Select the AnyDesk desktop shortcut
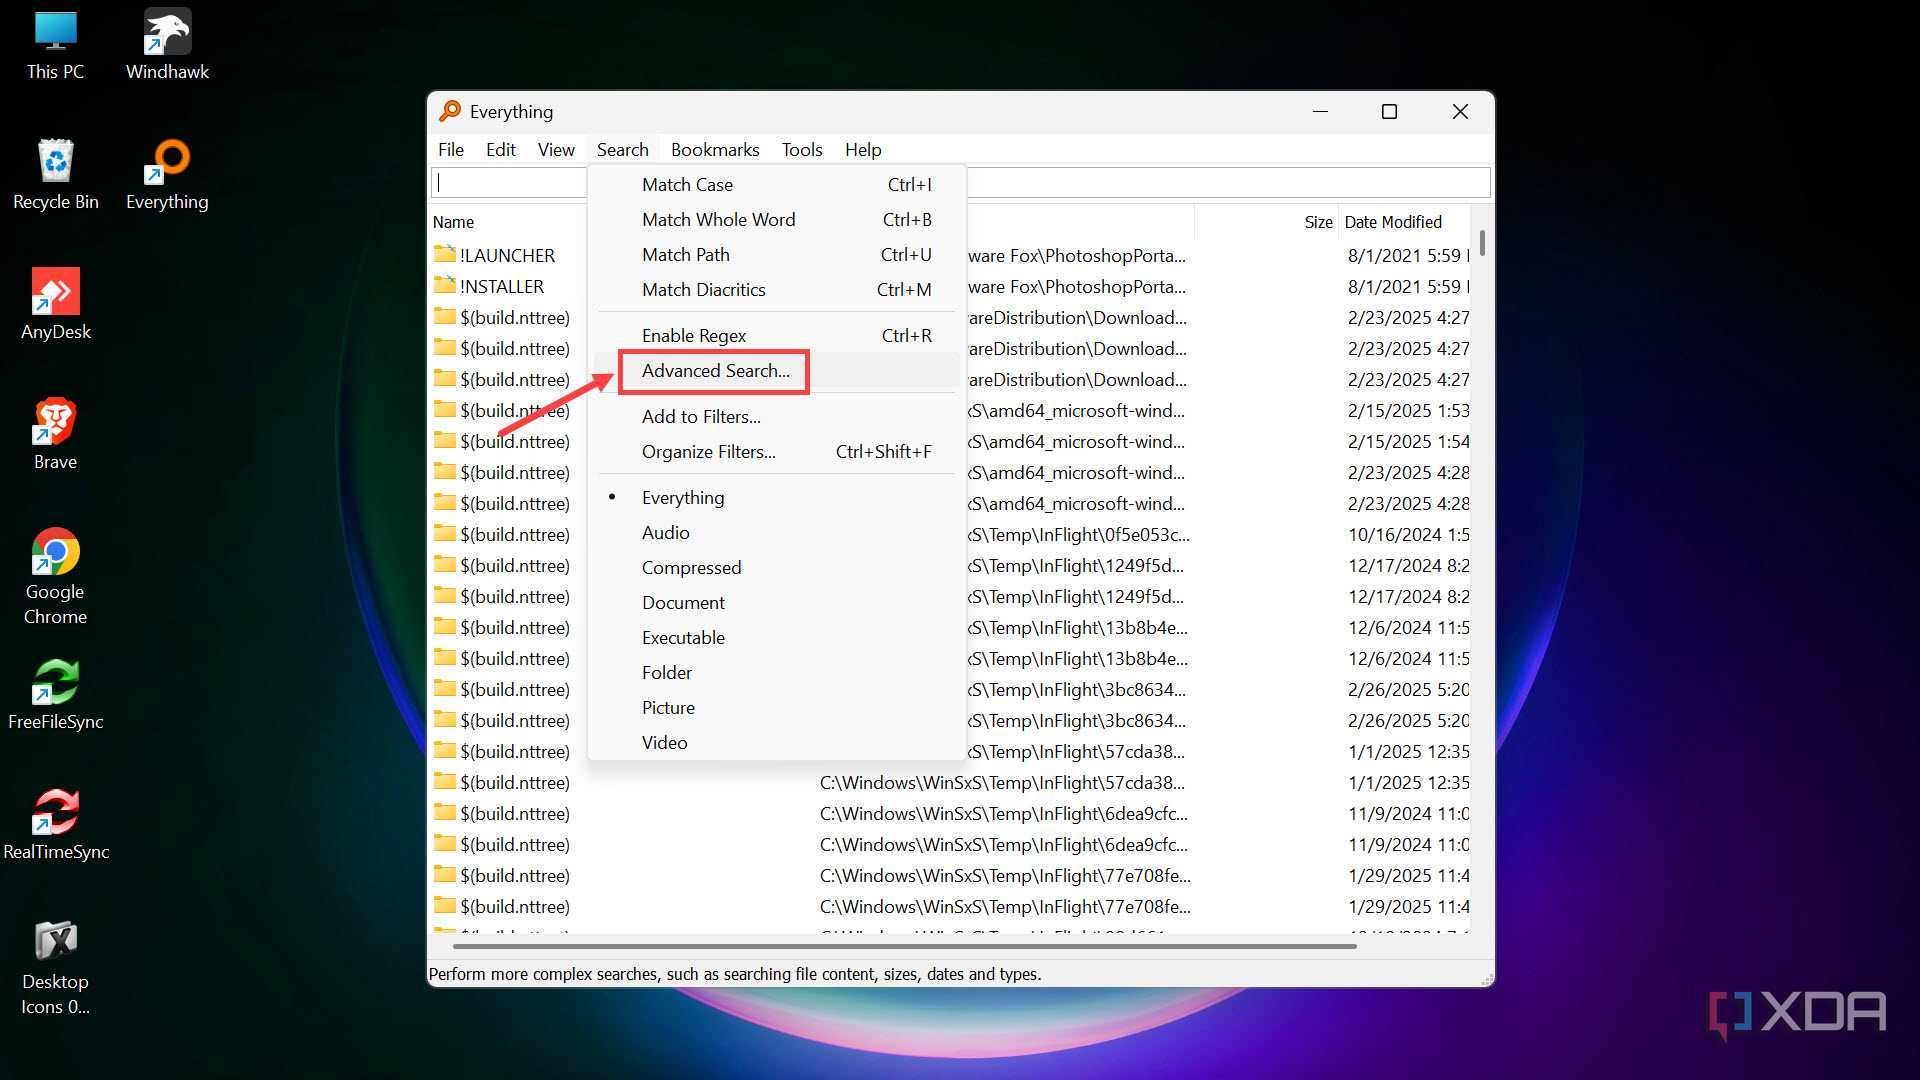This screenshot has height=1080, width=1920. pos(55,305)
